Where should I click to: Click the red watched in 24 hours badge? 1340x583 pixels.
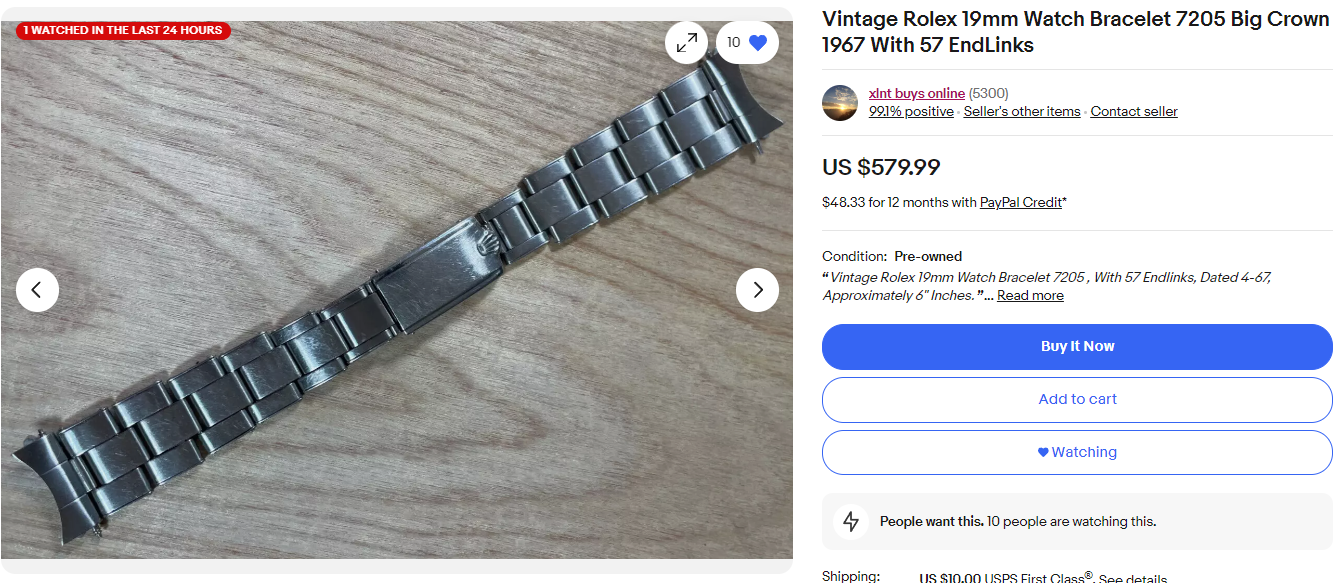(123, 31)
